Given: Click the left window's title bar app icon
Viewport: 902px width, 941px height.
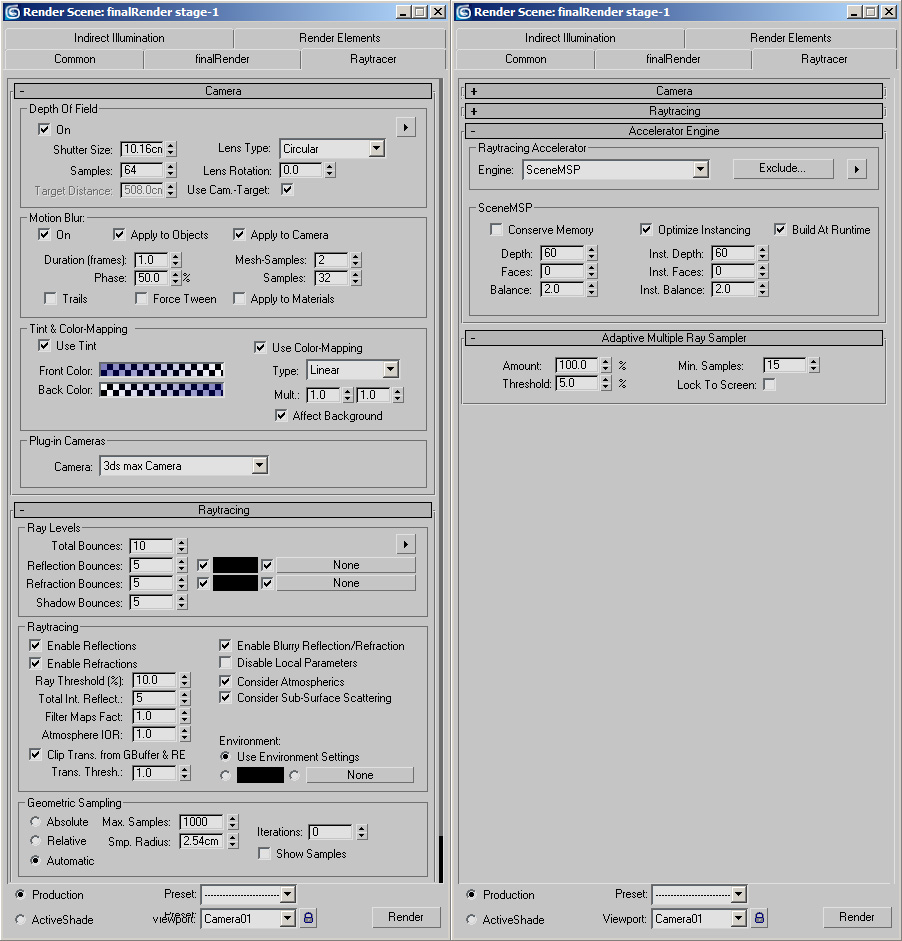Looking at the screenshot, I should tap(13, 12).
